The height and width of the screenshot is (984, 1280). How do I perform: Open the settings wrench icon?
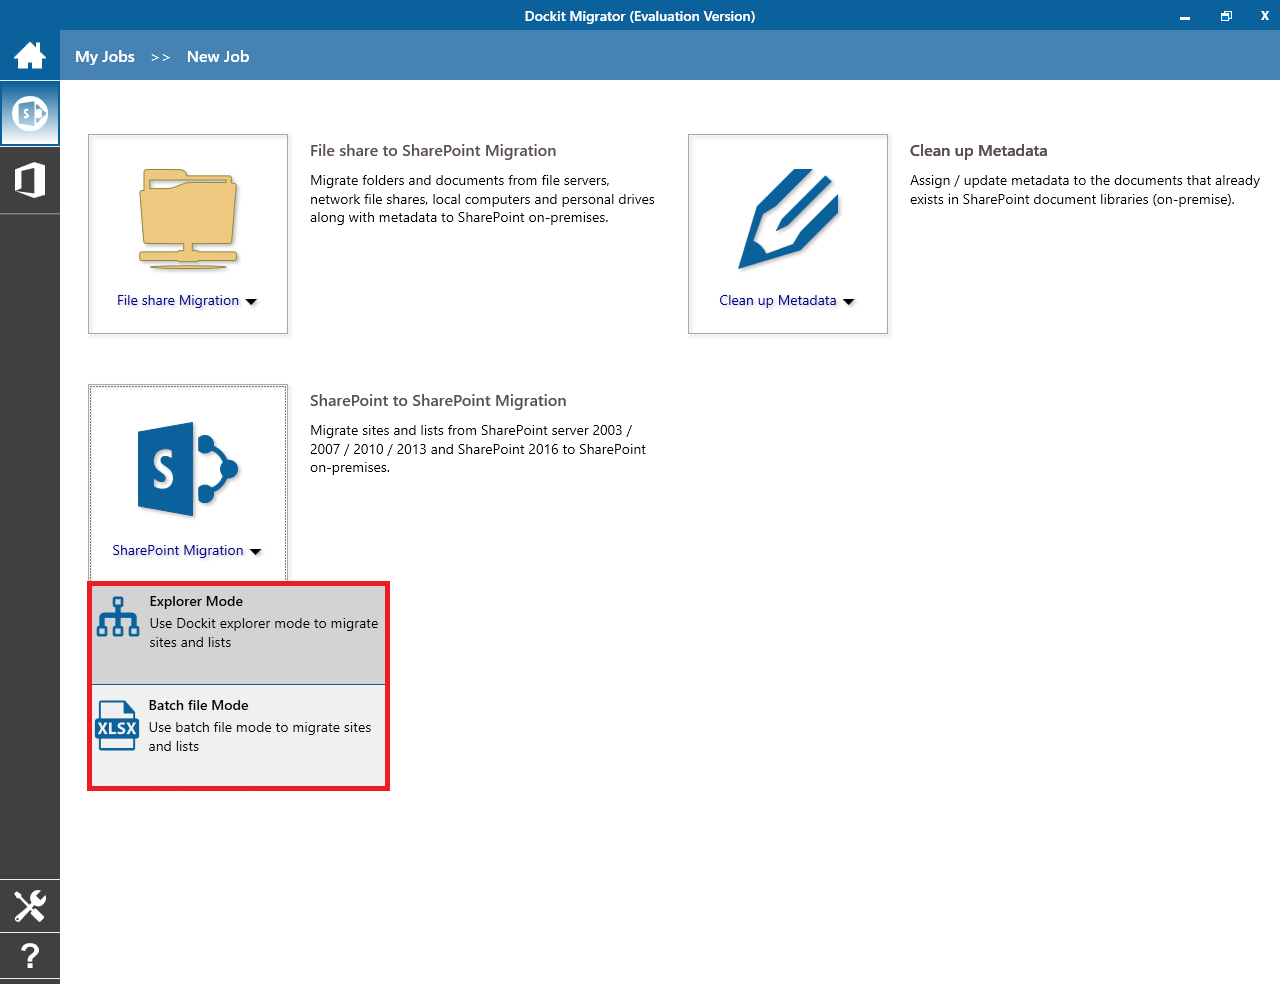click(30, 905)
